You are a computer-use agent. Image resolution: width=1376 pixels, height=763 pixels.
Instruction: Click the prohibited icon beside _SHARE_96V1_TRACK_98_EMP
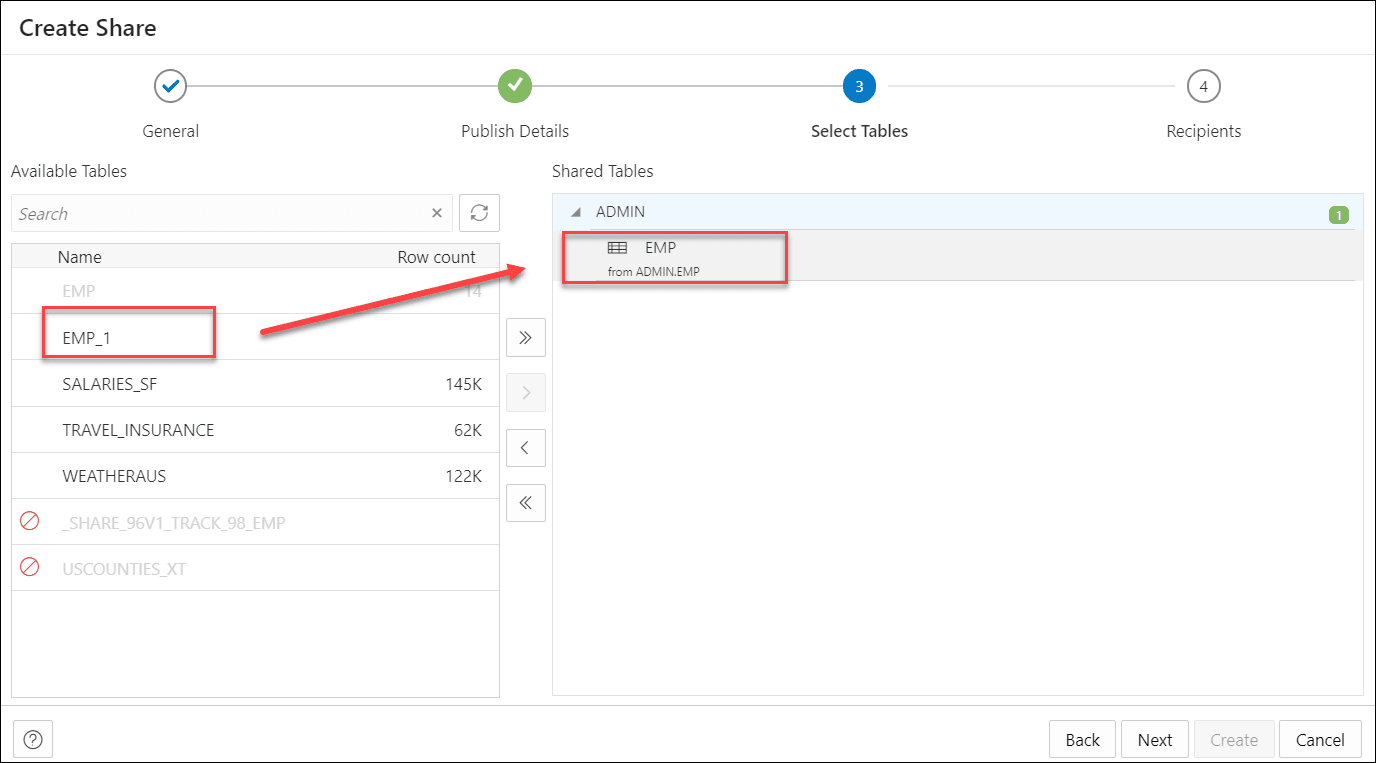(29, 520)
